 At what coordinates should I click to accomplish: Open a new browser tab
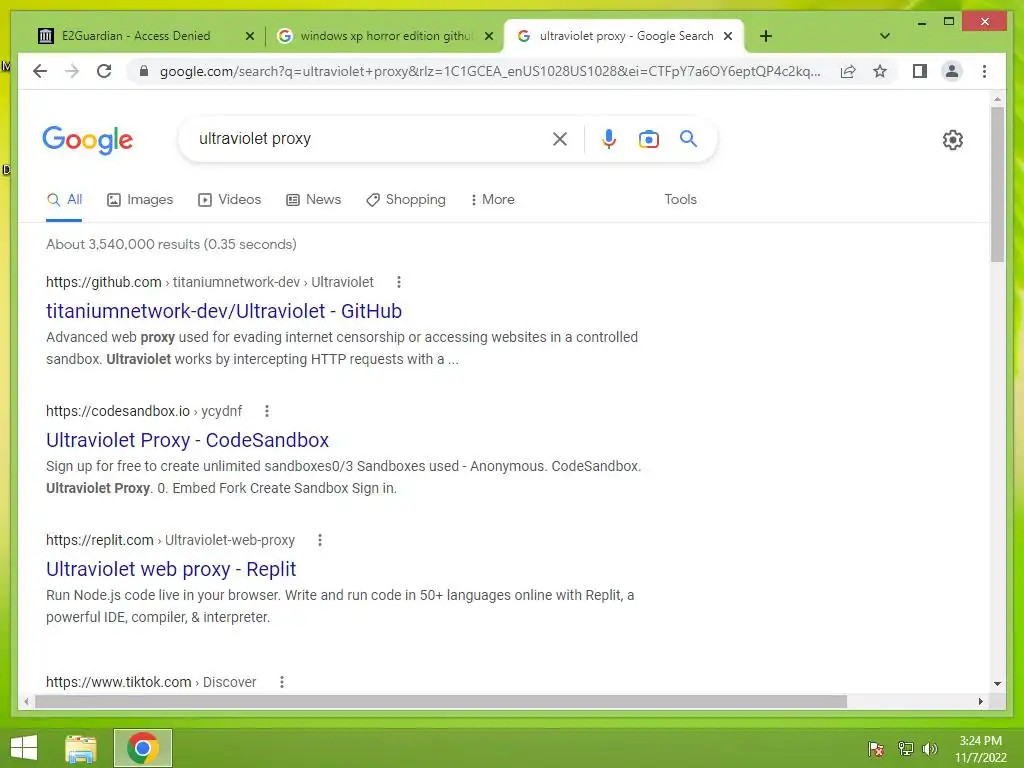click(766, 37)
